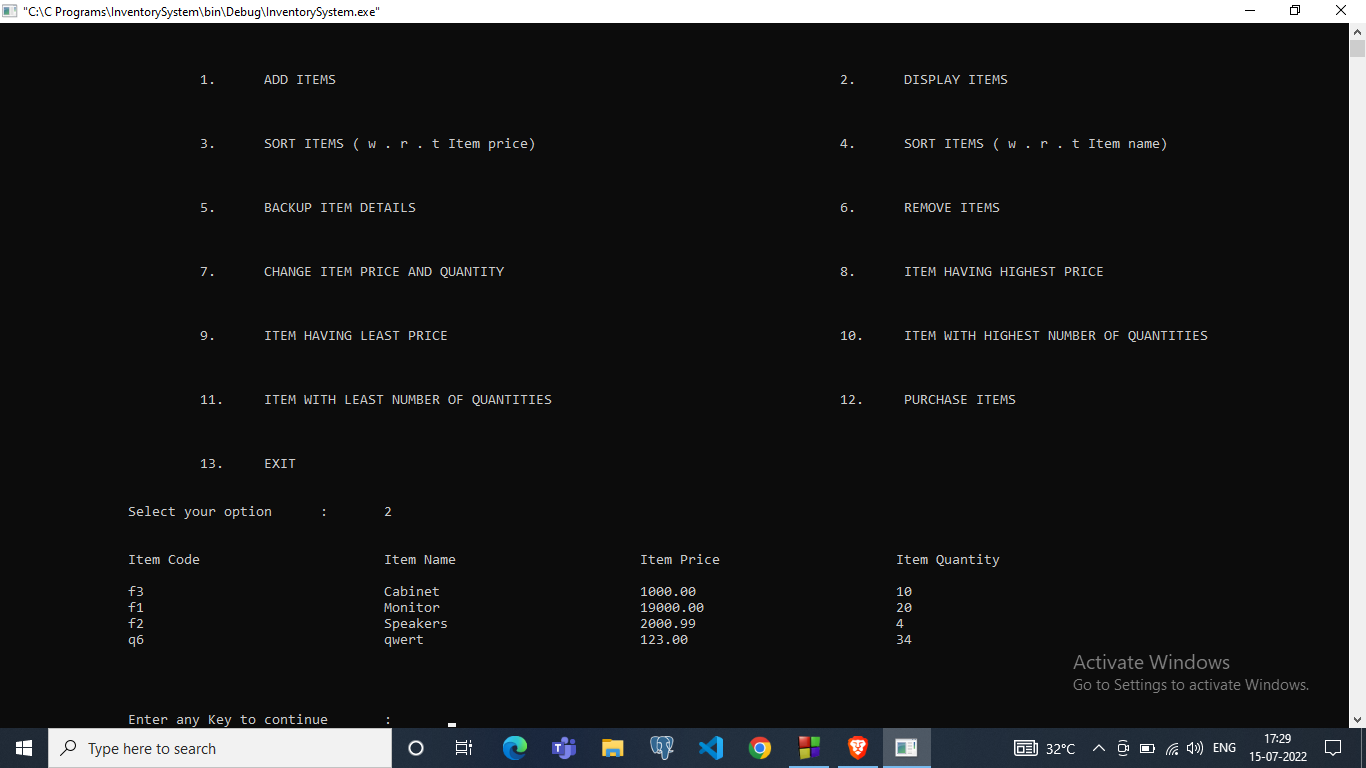Open Task View from the taskbar

(x=464, y=747)
